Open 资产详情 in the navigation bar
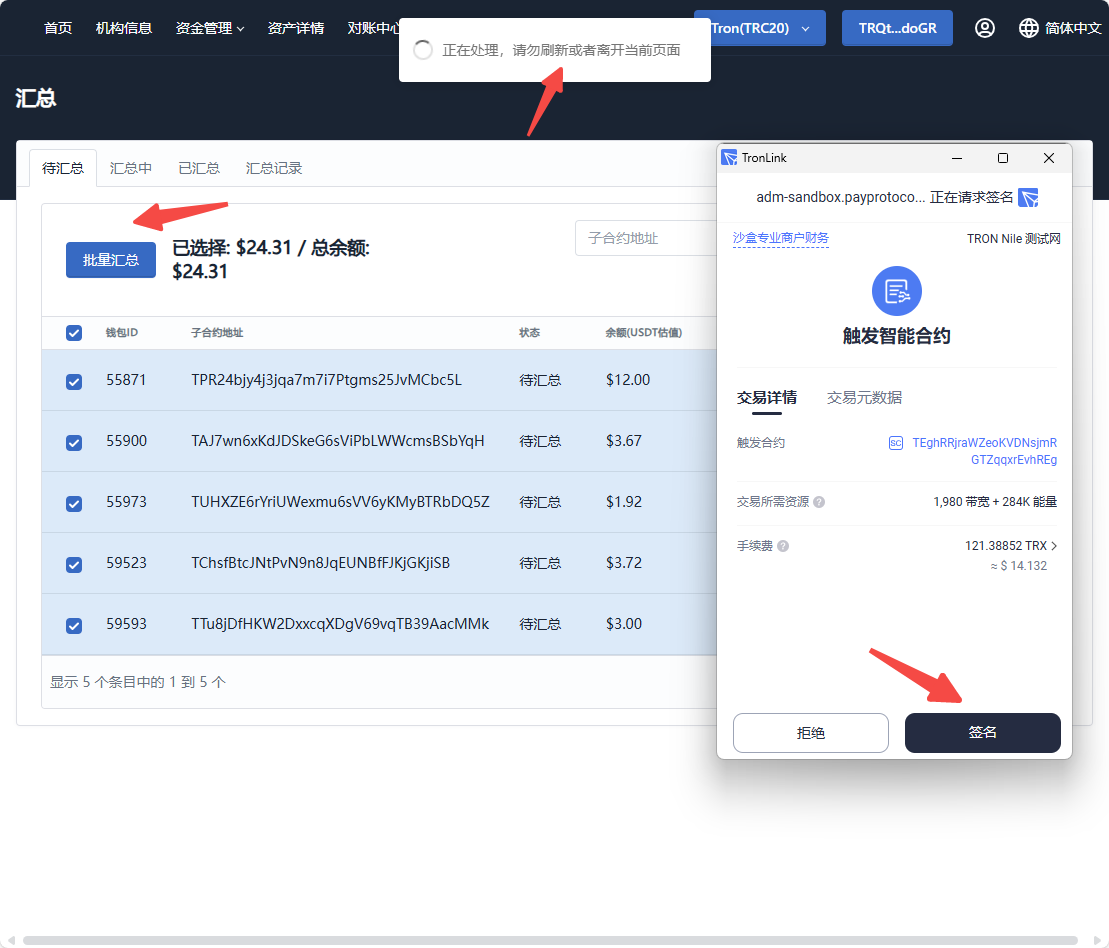Screen dimensions: 1109x948 (296, 28)
